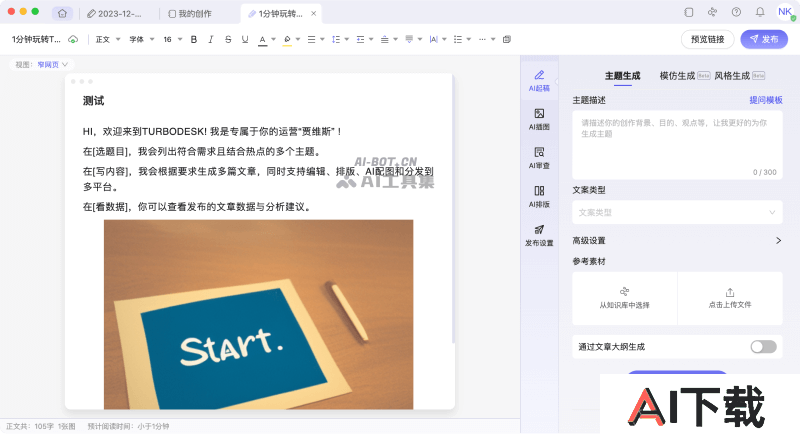The height and width of the screenshot is (434, 800).
Task: Click the 发布 publish button
Action: (x=764, y=39)
